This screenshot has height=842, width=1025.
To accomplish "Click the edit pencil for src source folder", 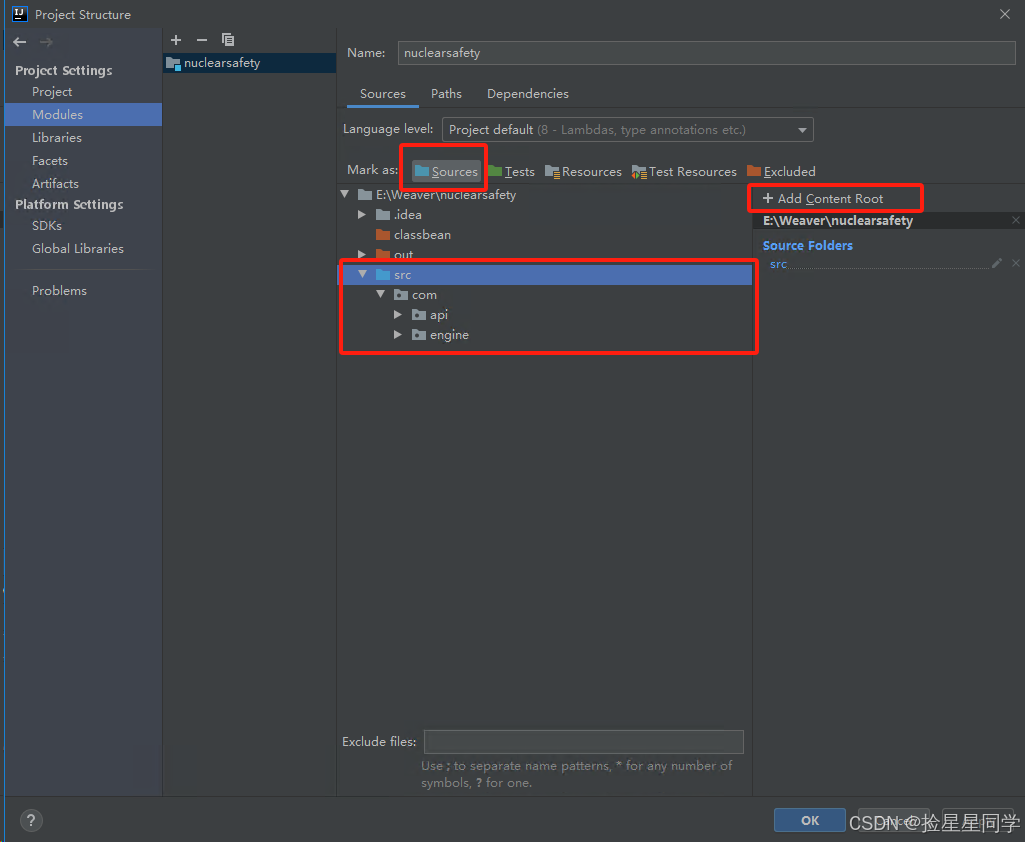I will pyautogui.click(x=997, y=263).
